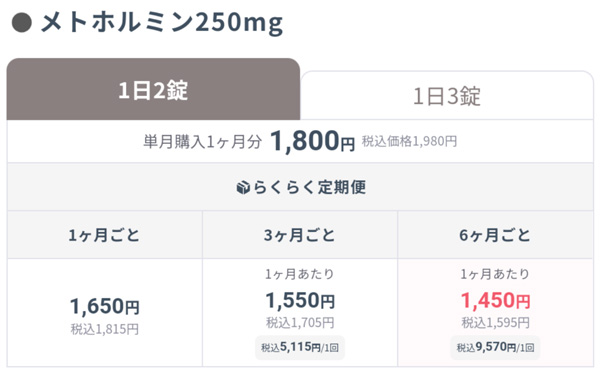600x376 pixels.
Task: Click the 税込5,115円/1回 badge
Action: pos(300,347)
